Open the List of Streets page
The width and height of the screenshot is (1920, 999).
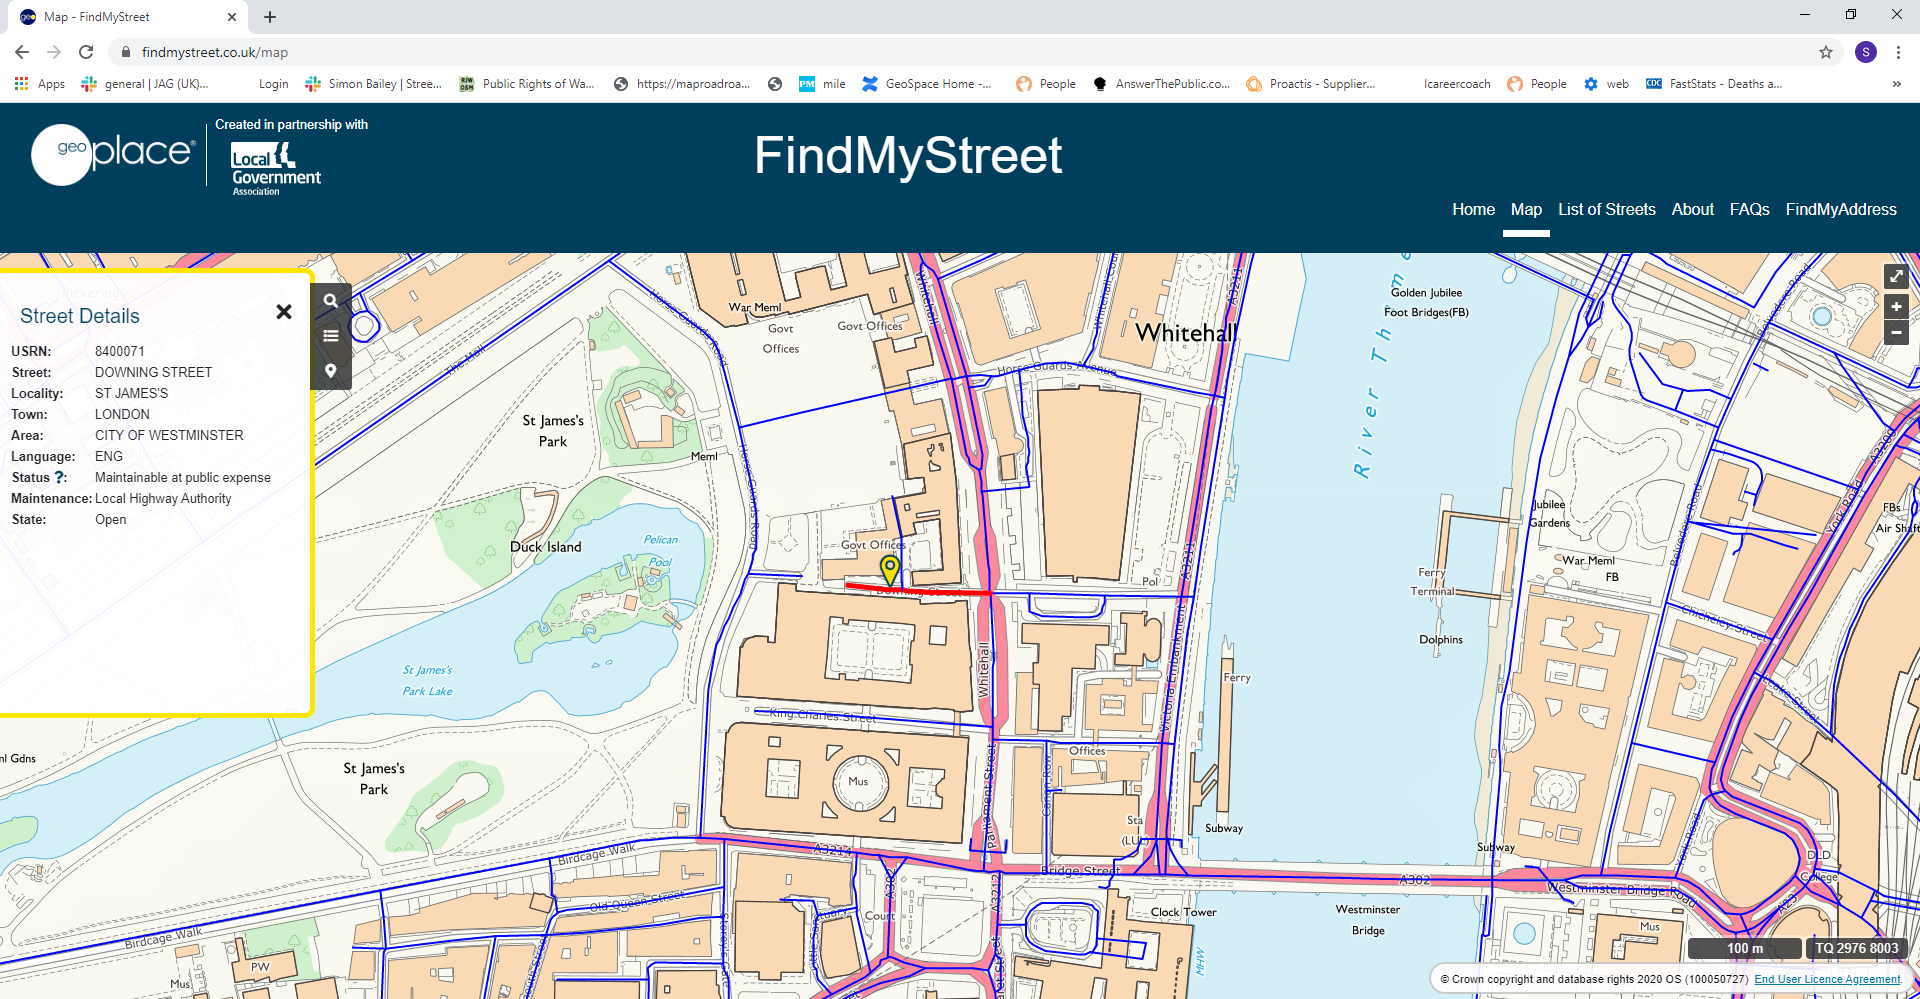[x=1606, y=209]
